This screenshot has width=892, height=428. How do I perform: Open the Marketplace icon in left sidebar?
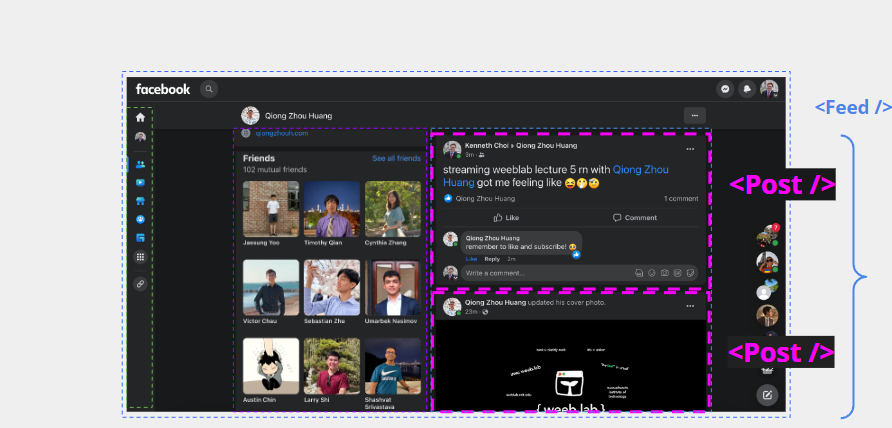[x=140, y=201]
